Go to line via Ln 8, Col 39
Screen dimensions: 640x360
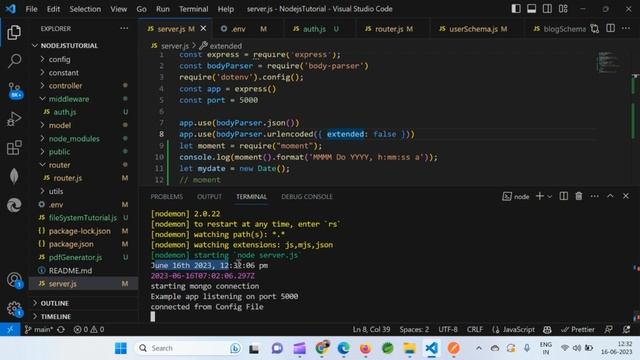(371, 329)
